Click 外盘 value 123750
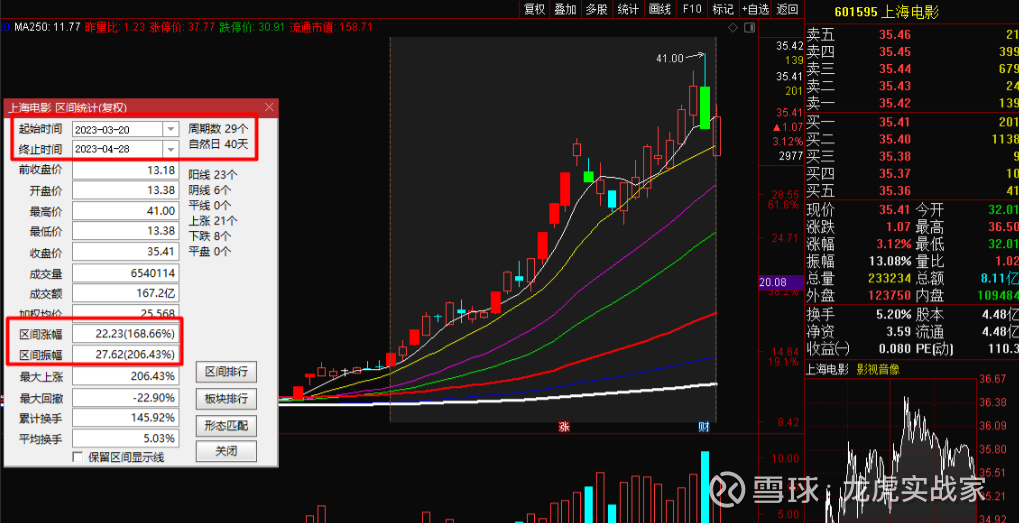This screenshot has width=1019, height=523. click(x=888, y=297)
